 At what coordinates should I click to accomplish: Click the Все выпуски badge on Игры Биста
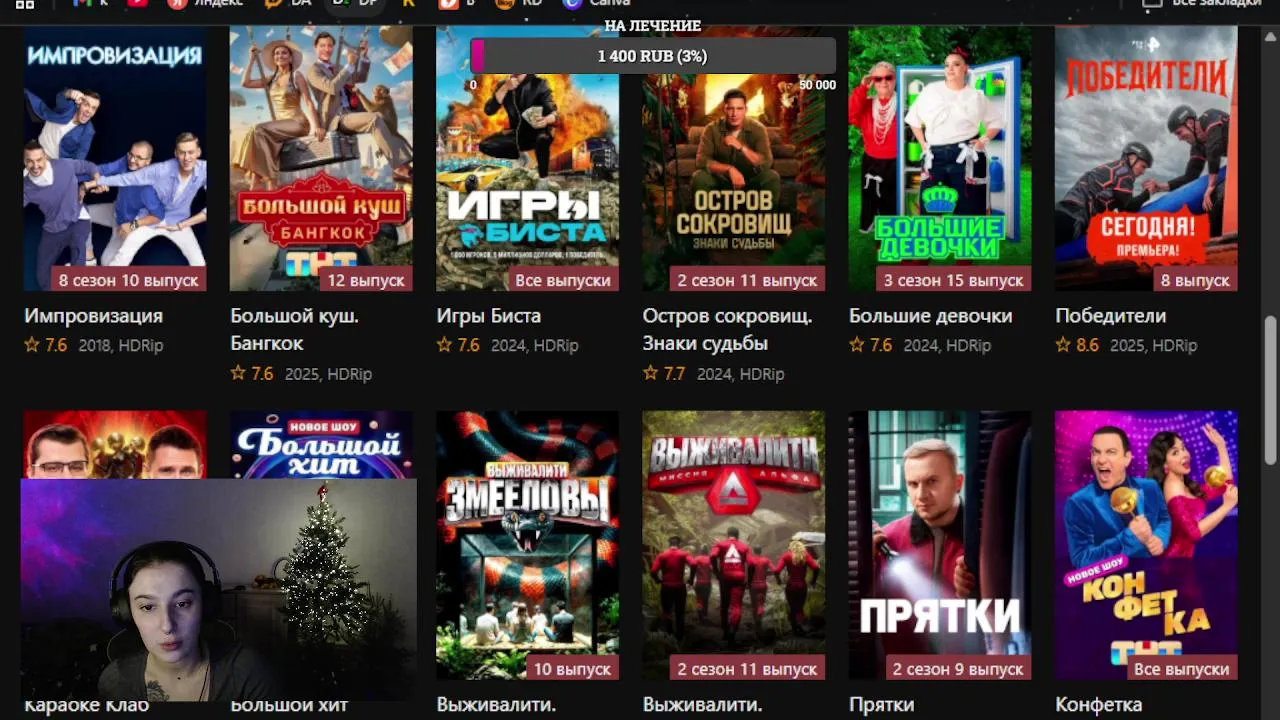pyautogui.click(x=562, y=280)
